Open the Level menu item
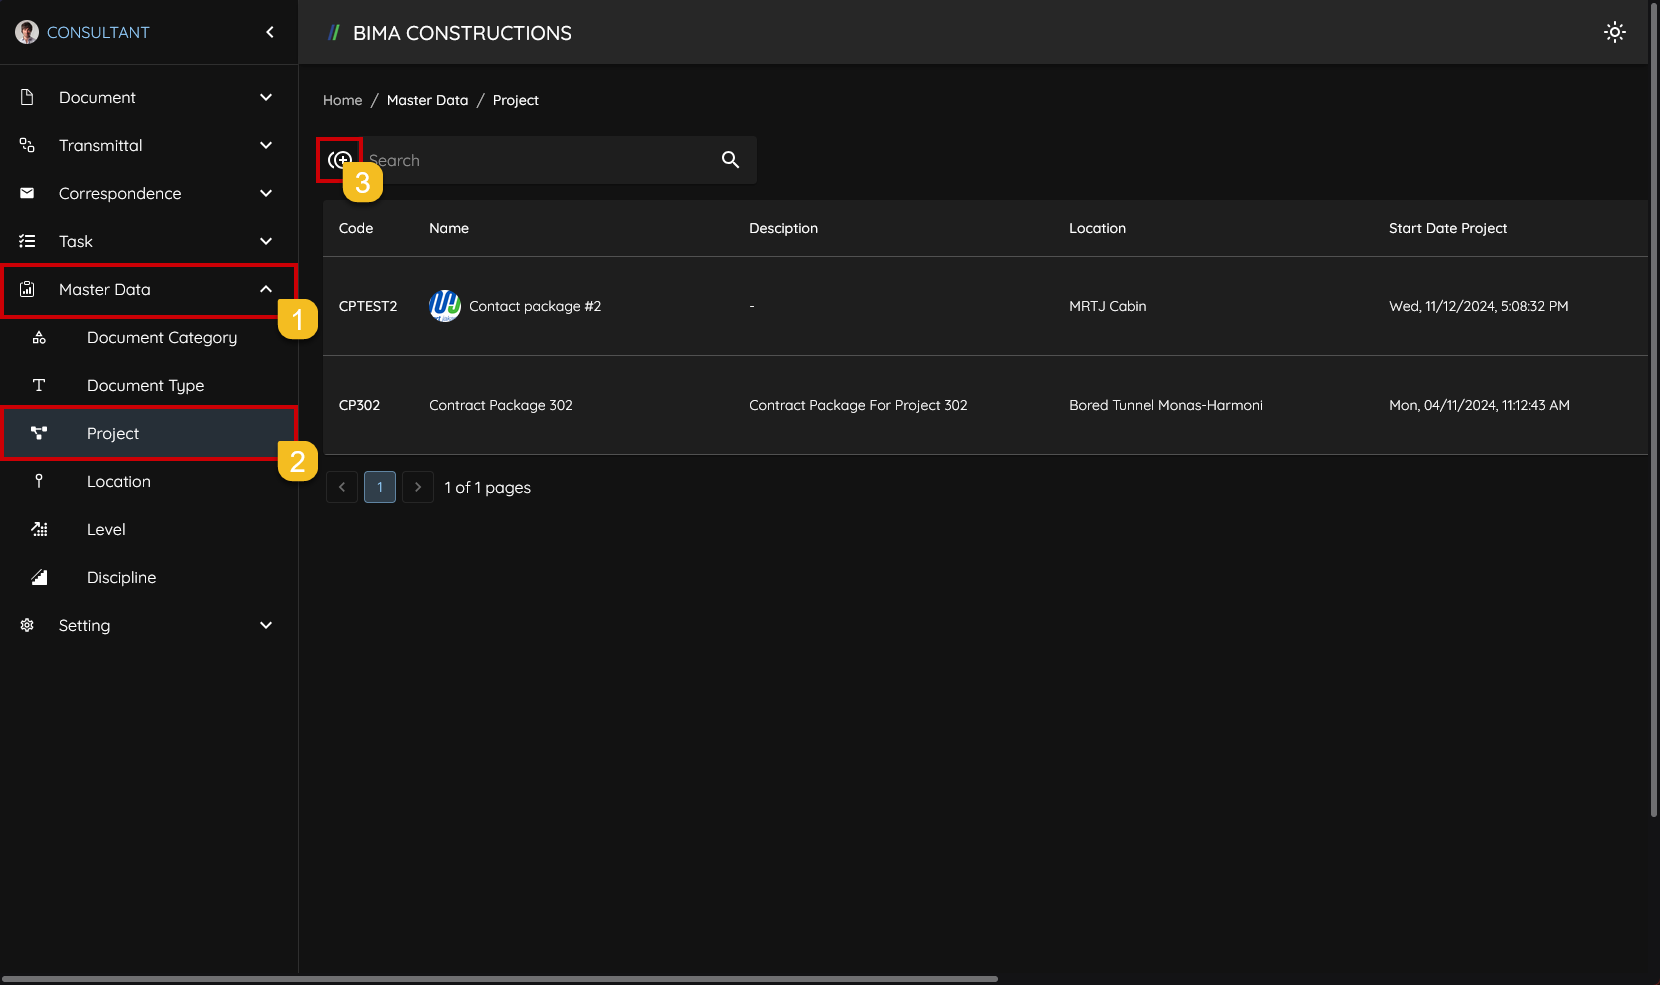The height and width of the screenshot is (985, 1660). (x=106, y=529)
